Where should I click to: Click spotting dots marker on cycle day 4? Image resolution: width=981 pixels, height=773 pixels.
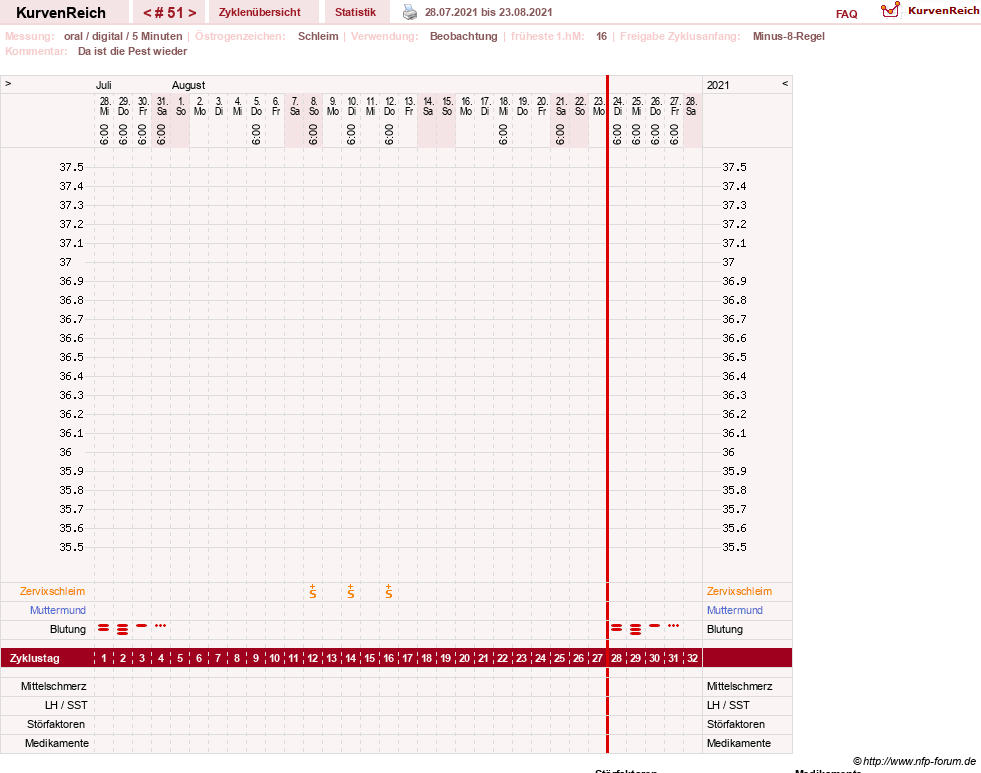pos(161,625)
